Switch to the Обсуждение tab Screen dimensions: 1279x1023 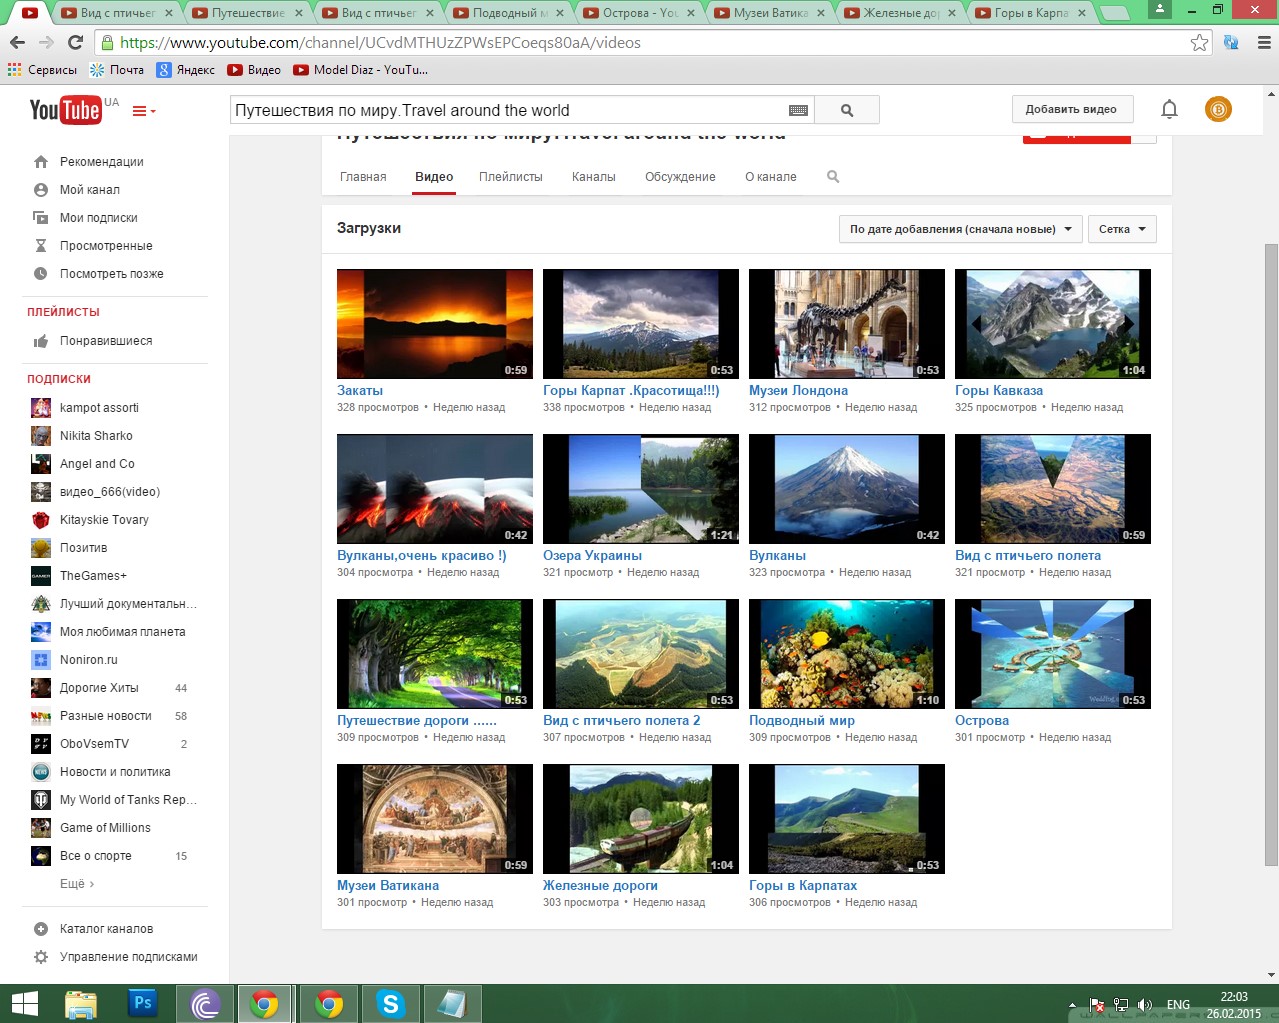click(680, 176)
